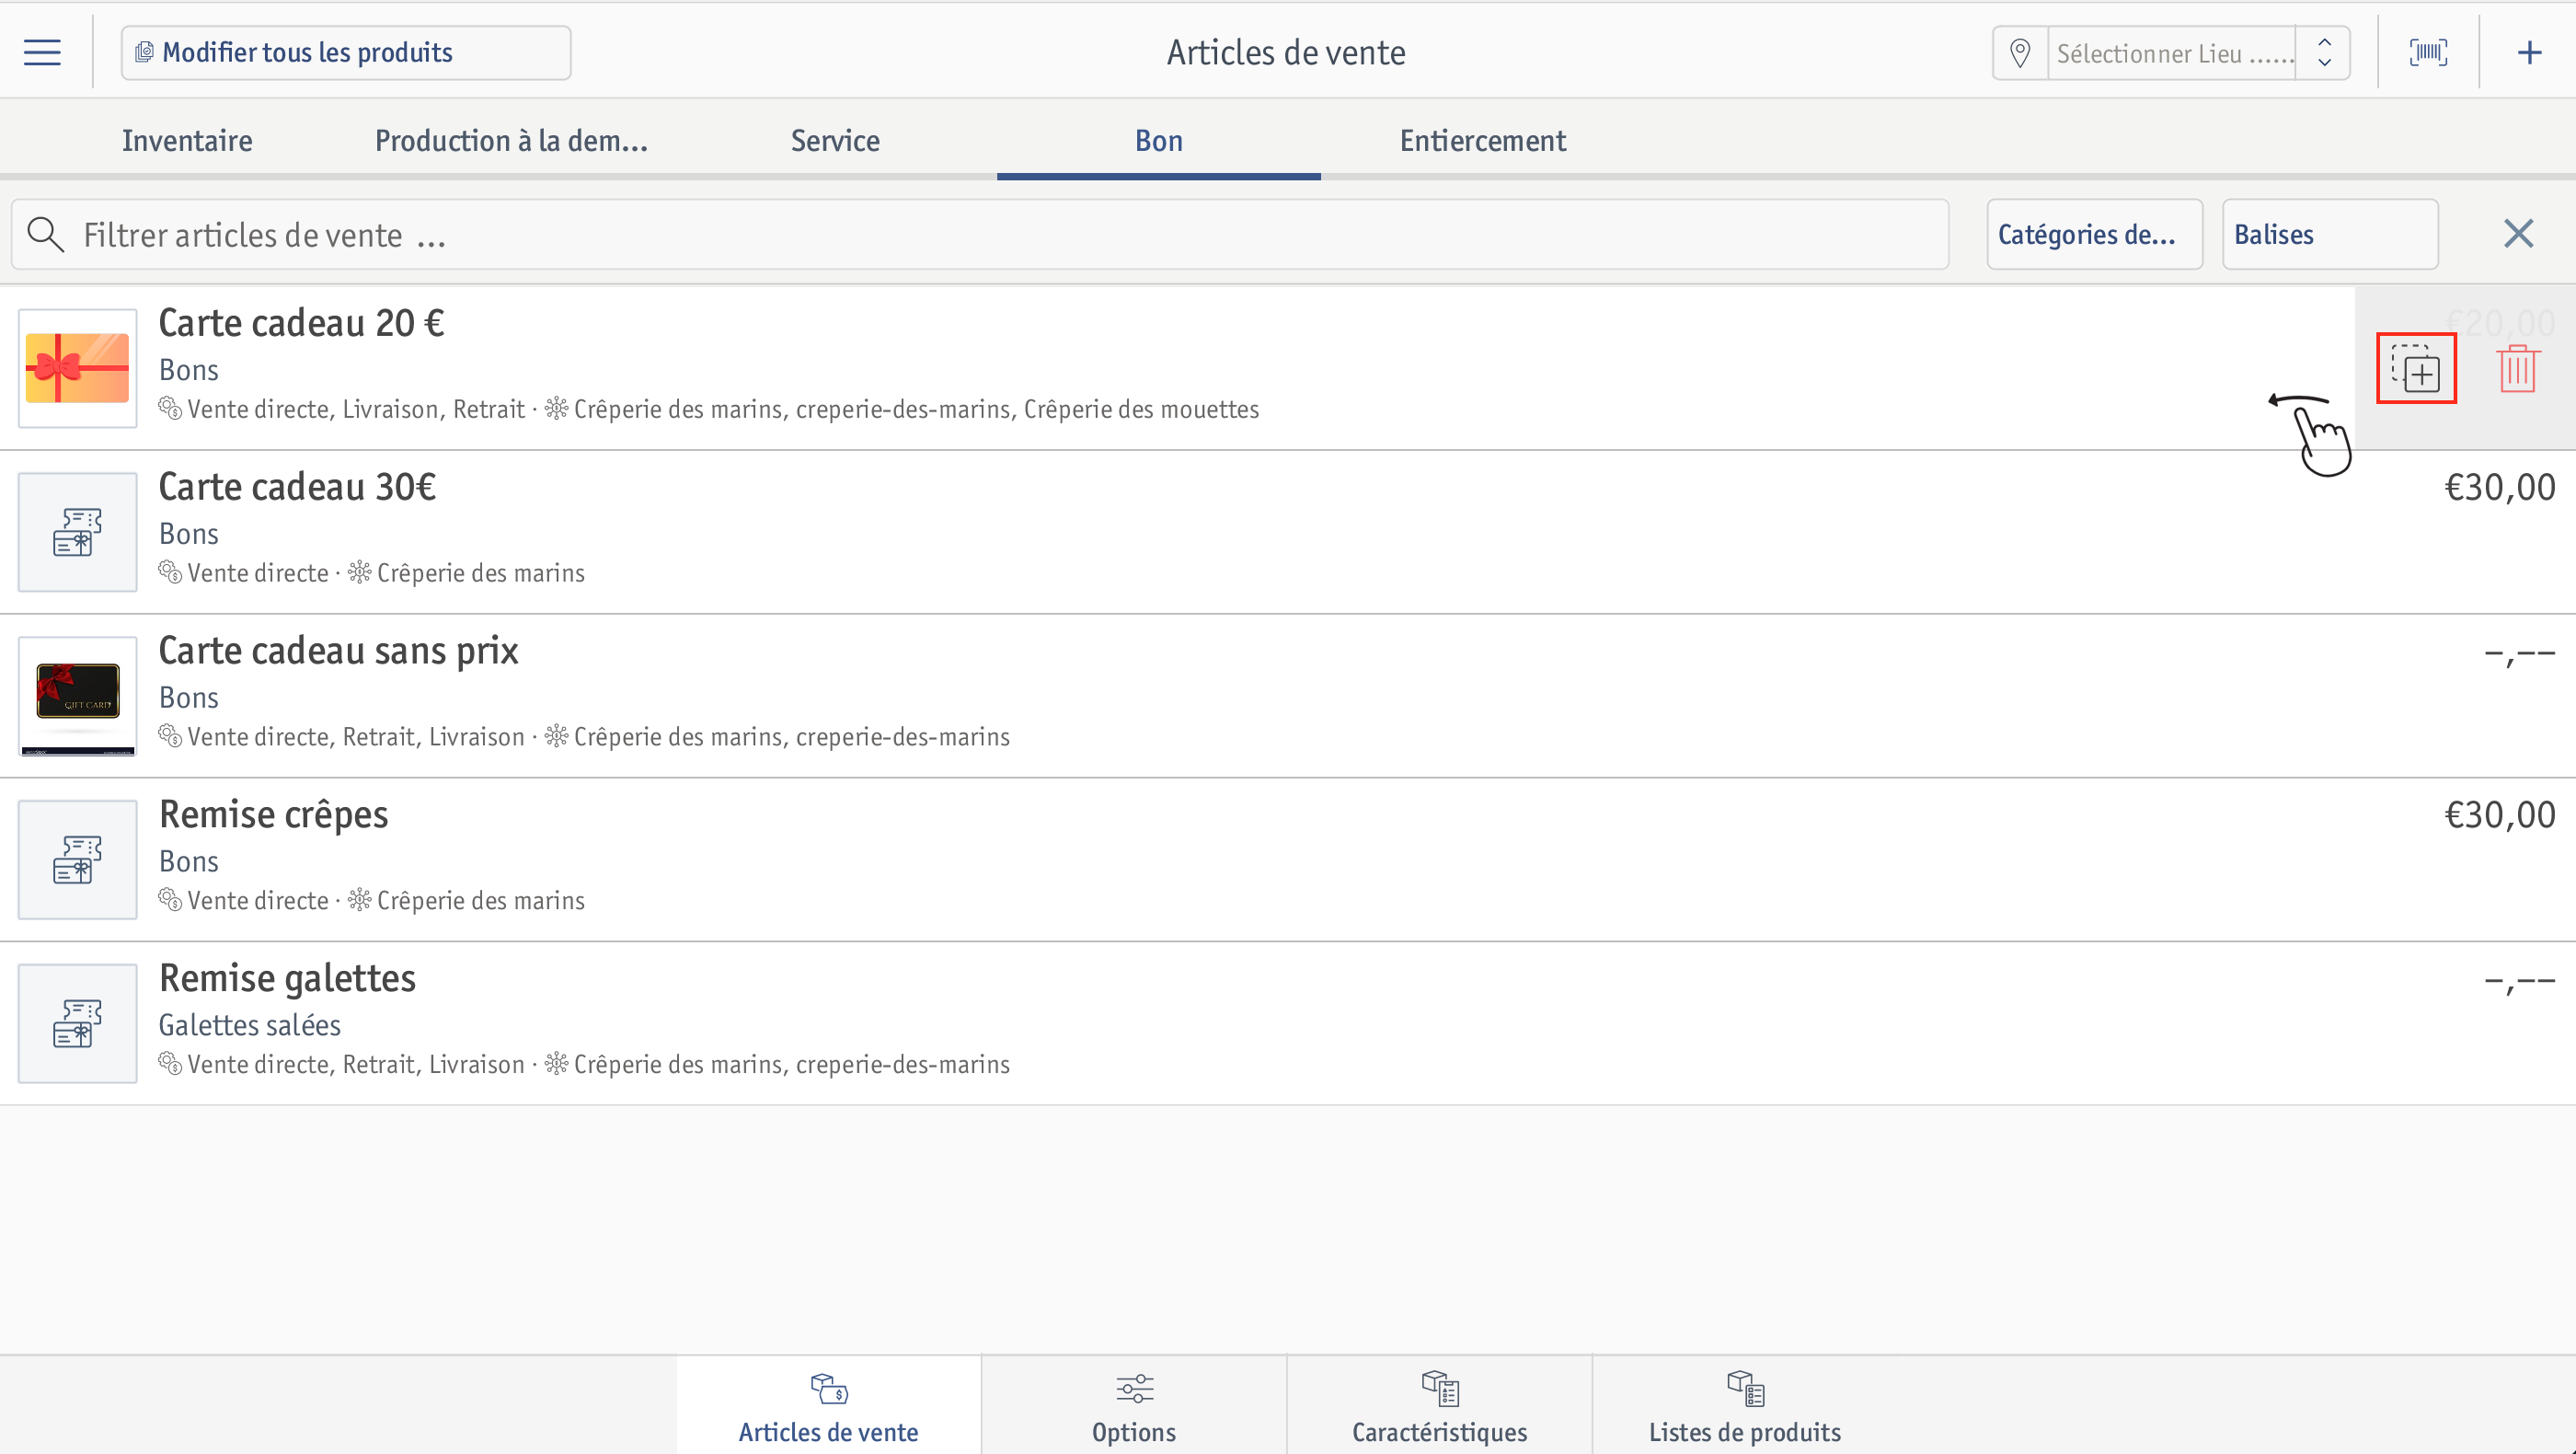The image size is (2576, 1454).
Task: Switch to Production à la dem... tab
Action: point(511,140)
